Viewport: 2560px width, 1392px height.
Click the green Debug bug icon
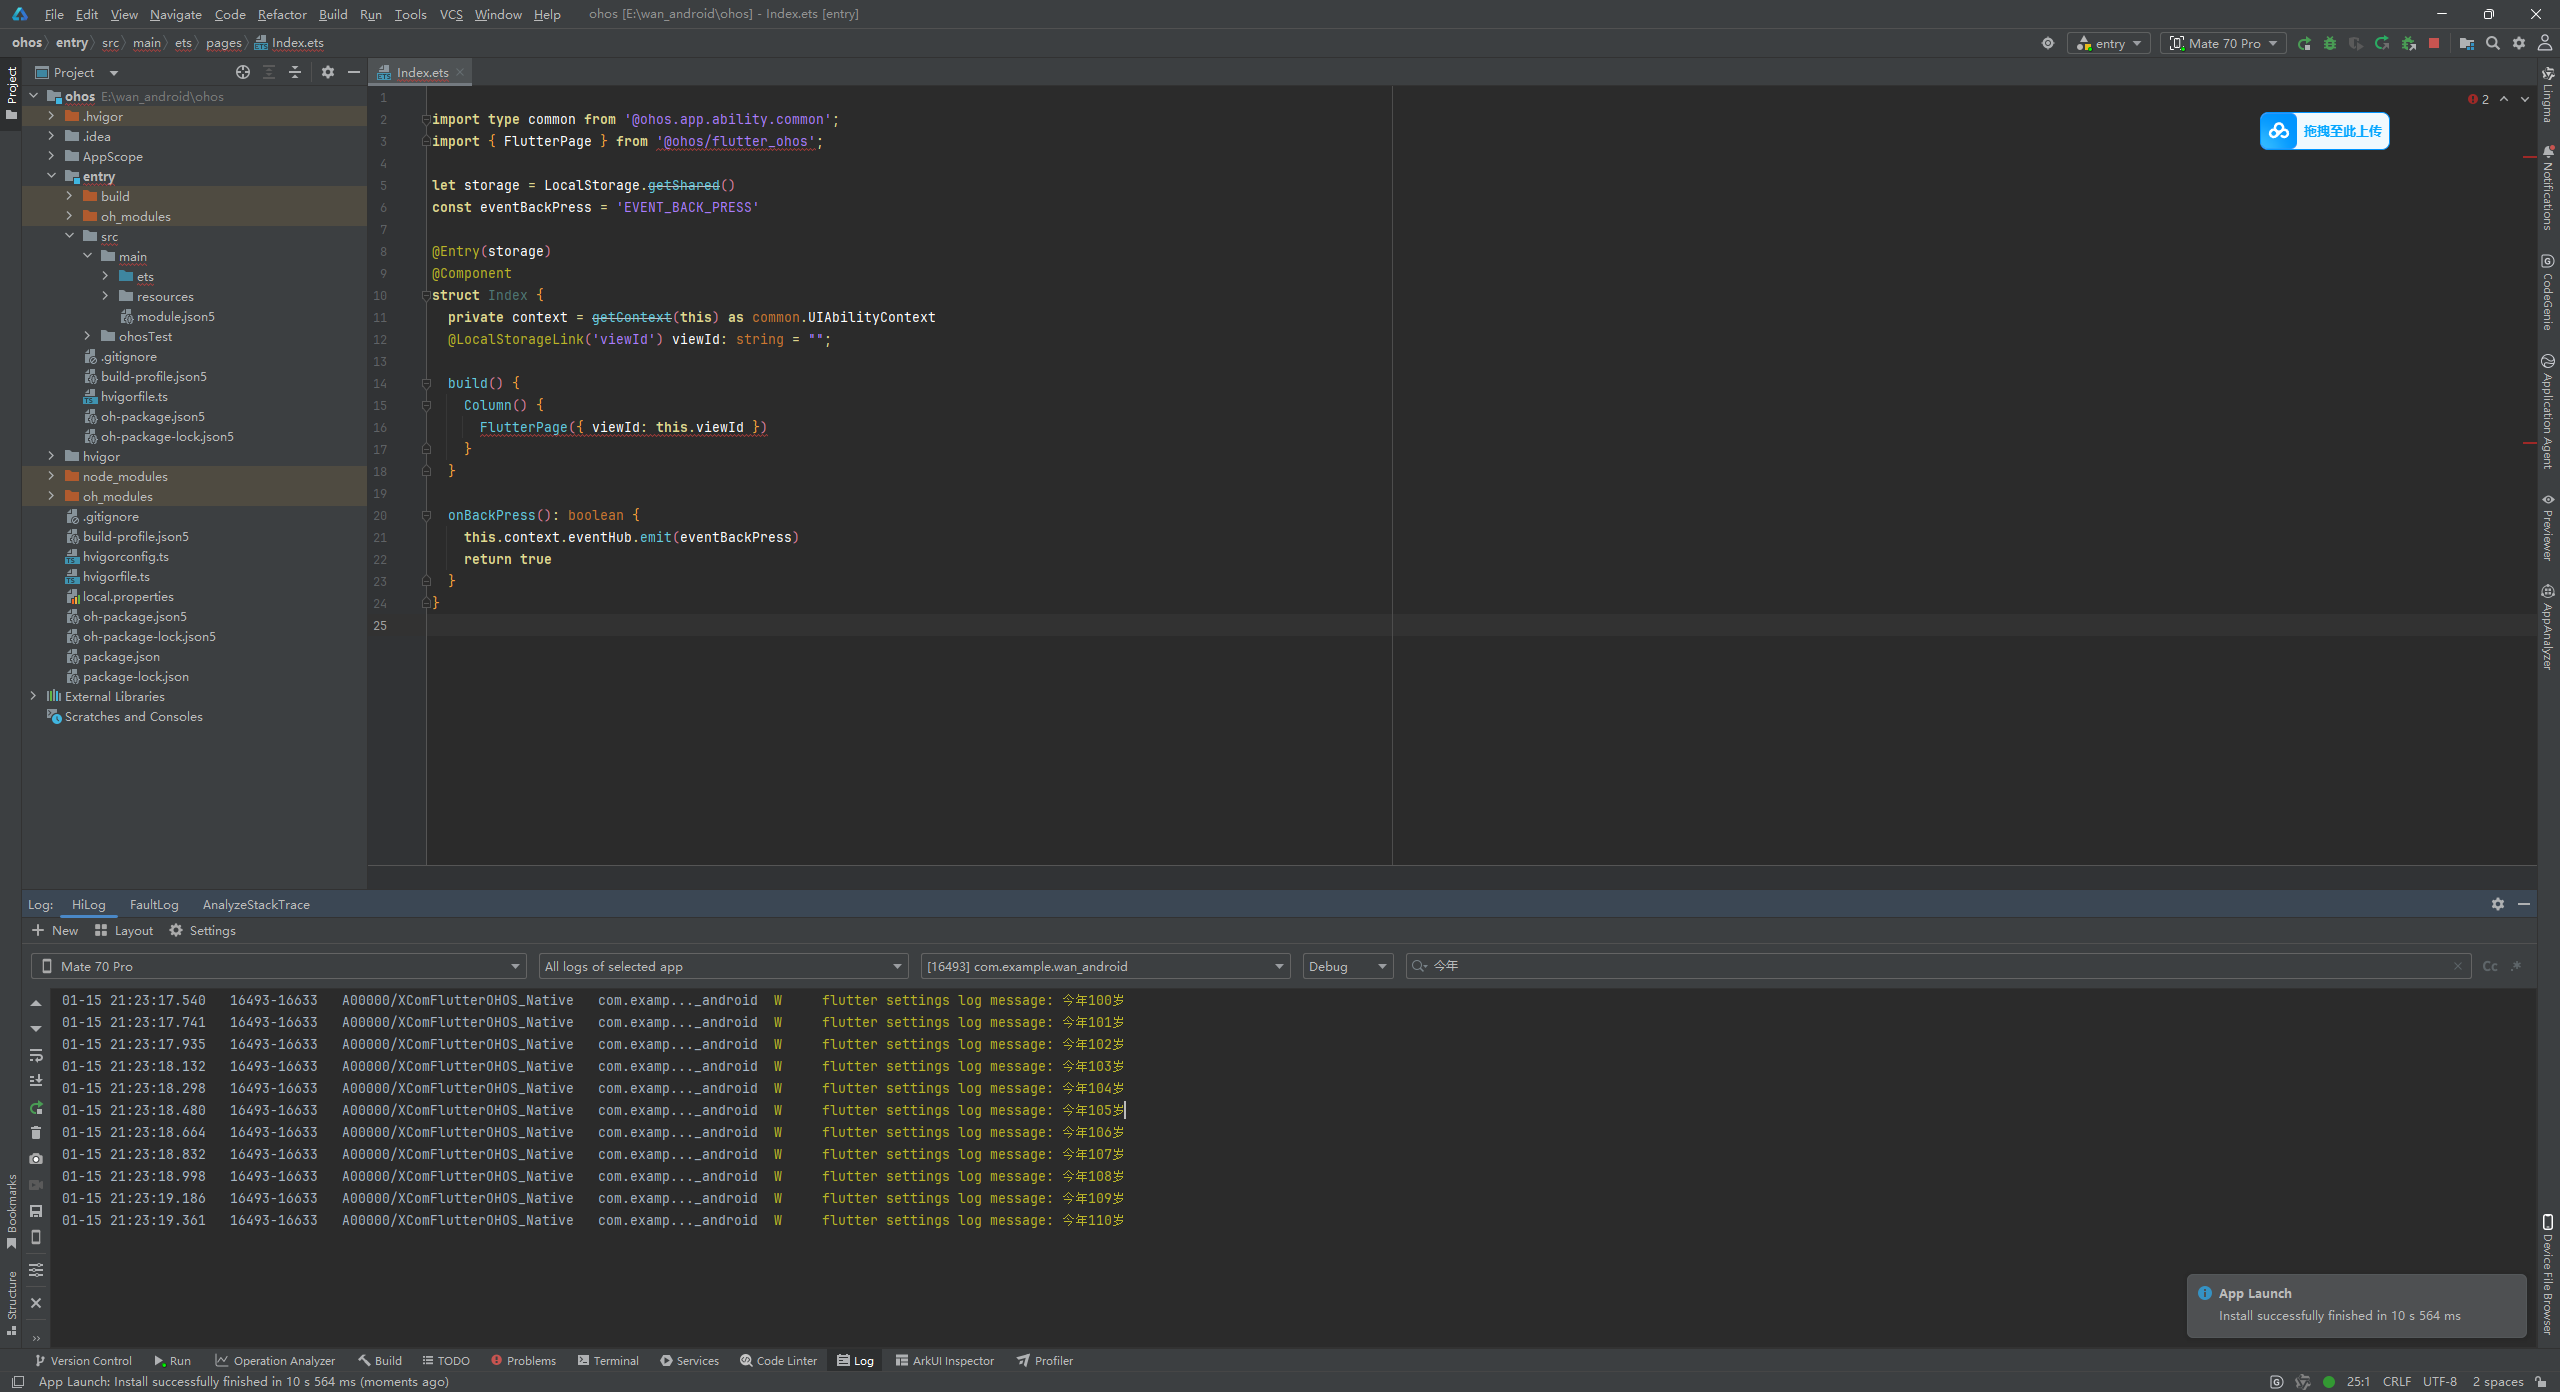(x=2330, y=43)
